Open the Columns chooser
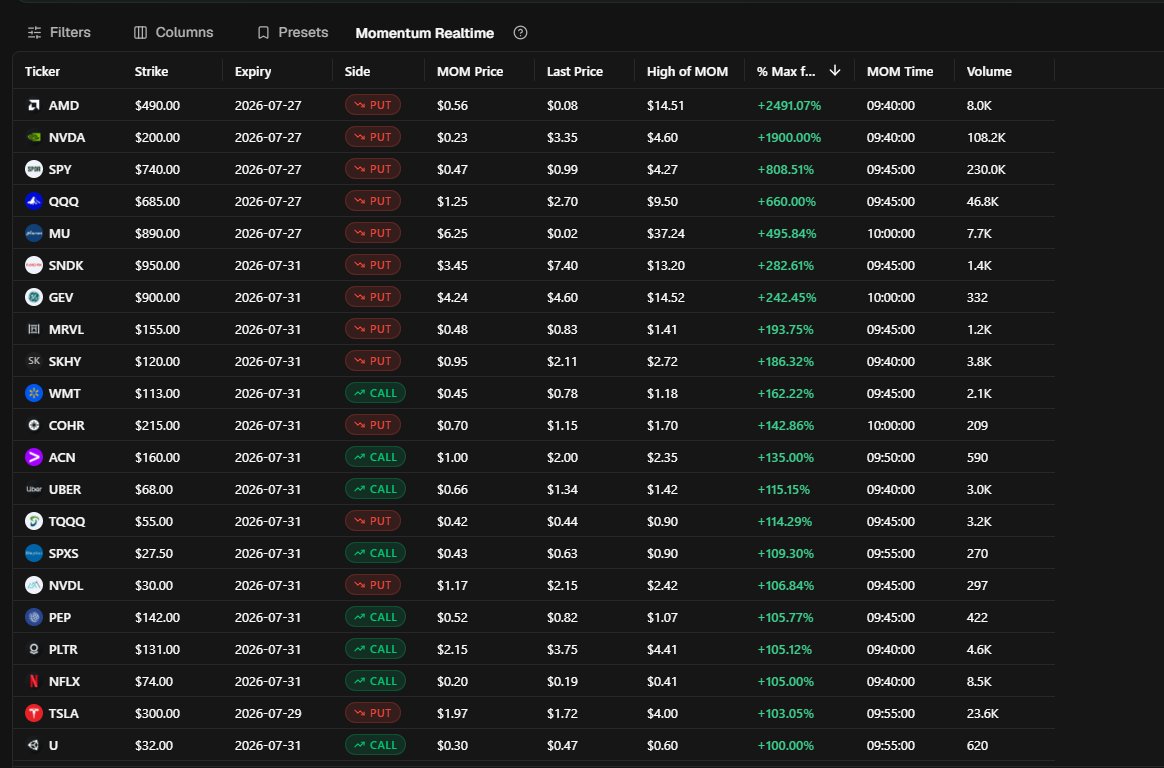Screen dimensions: 1164x768 coord(173,33)
